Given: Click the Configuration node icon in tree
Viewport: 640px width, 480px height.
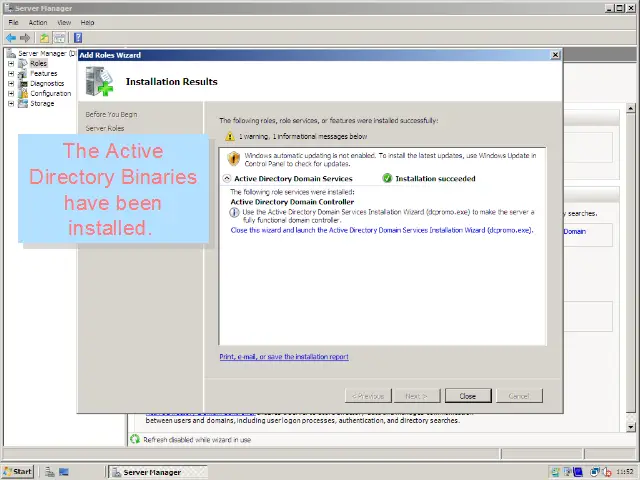Looking at the screenshot, I should 23,93.
